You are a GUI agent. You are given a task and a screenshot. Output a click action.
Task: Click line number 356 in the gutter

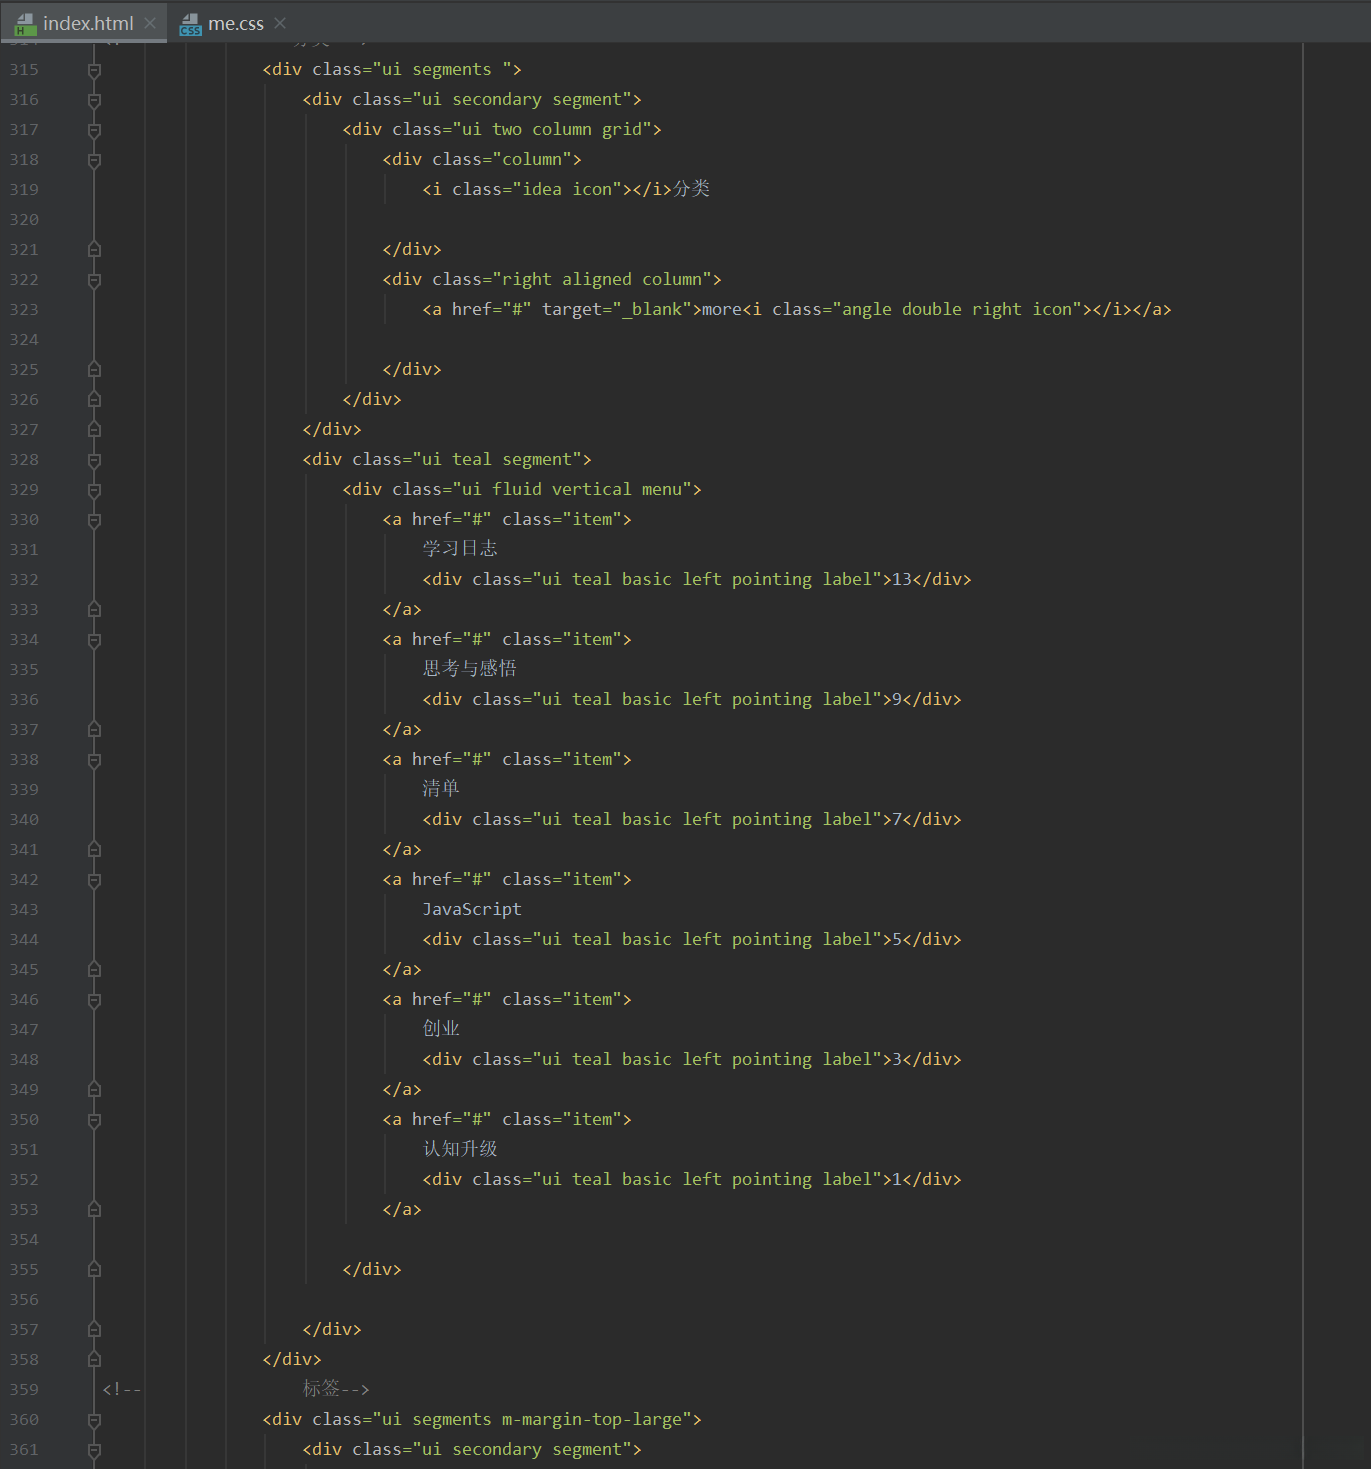[24, 1300]
